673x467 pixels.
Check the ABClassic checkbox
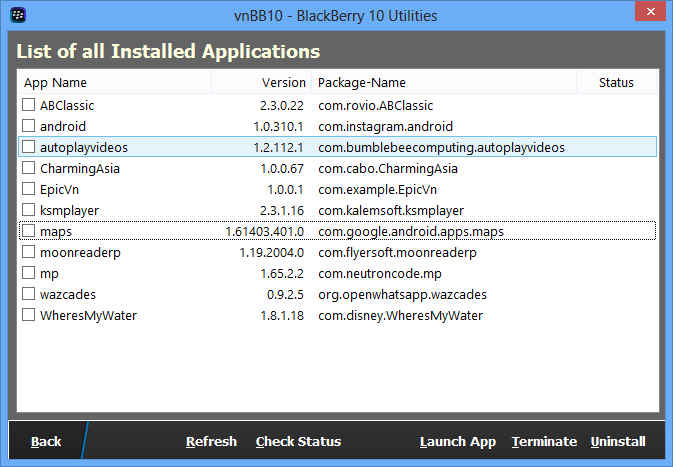coord(28,105)
